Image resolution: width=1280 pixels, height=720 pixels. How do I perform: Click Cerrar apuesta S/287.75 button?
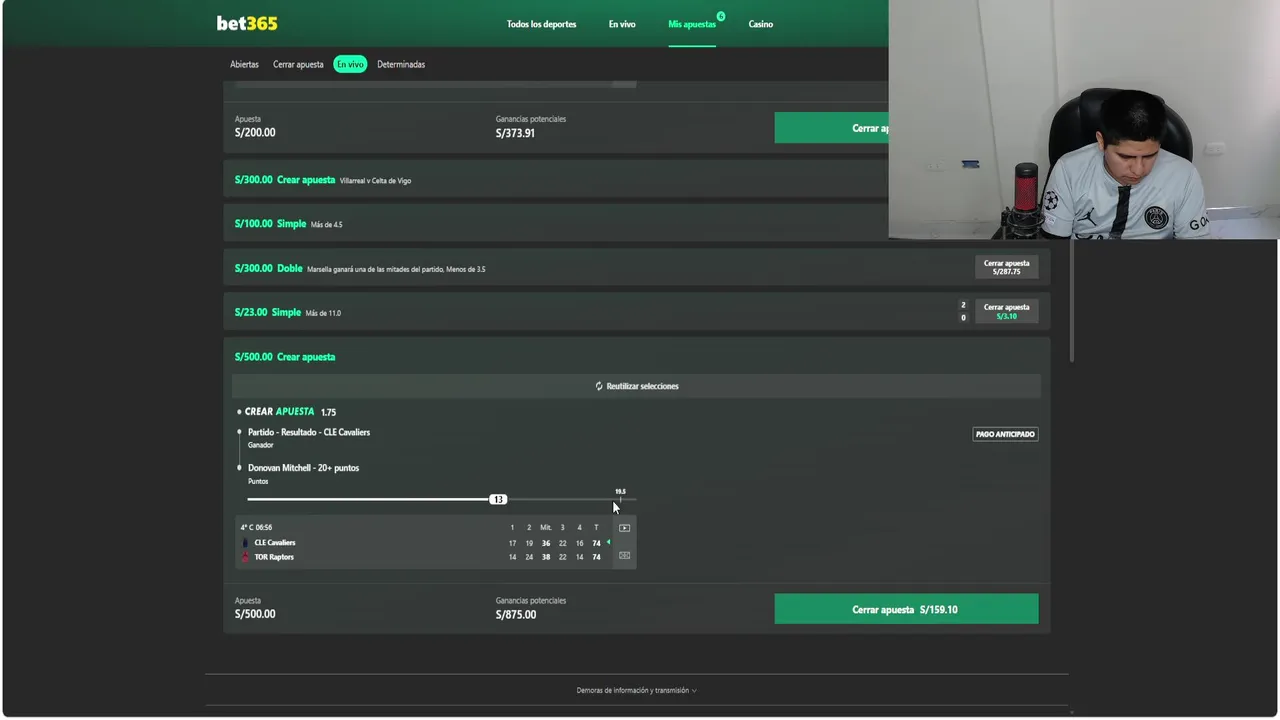click(x=1006, y=267)
